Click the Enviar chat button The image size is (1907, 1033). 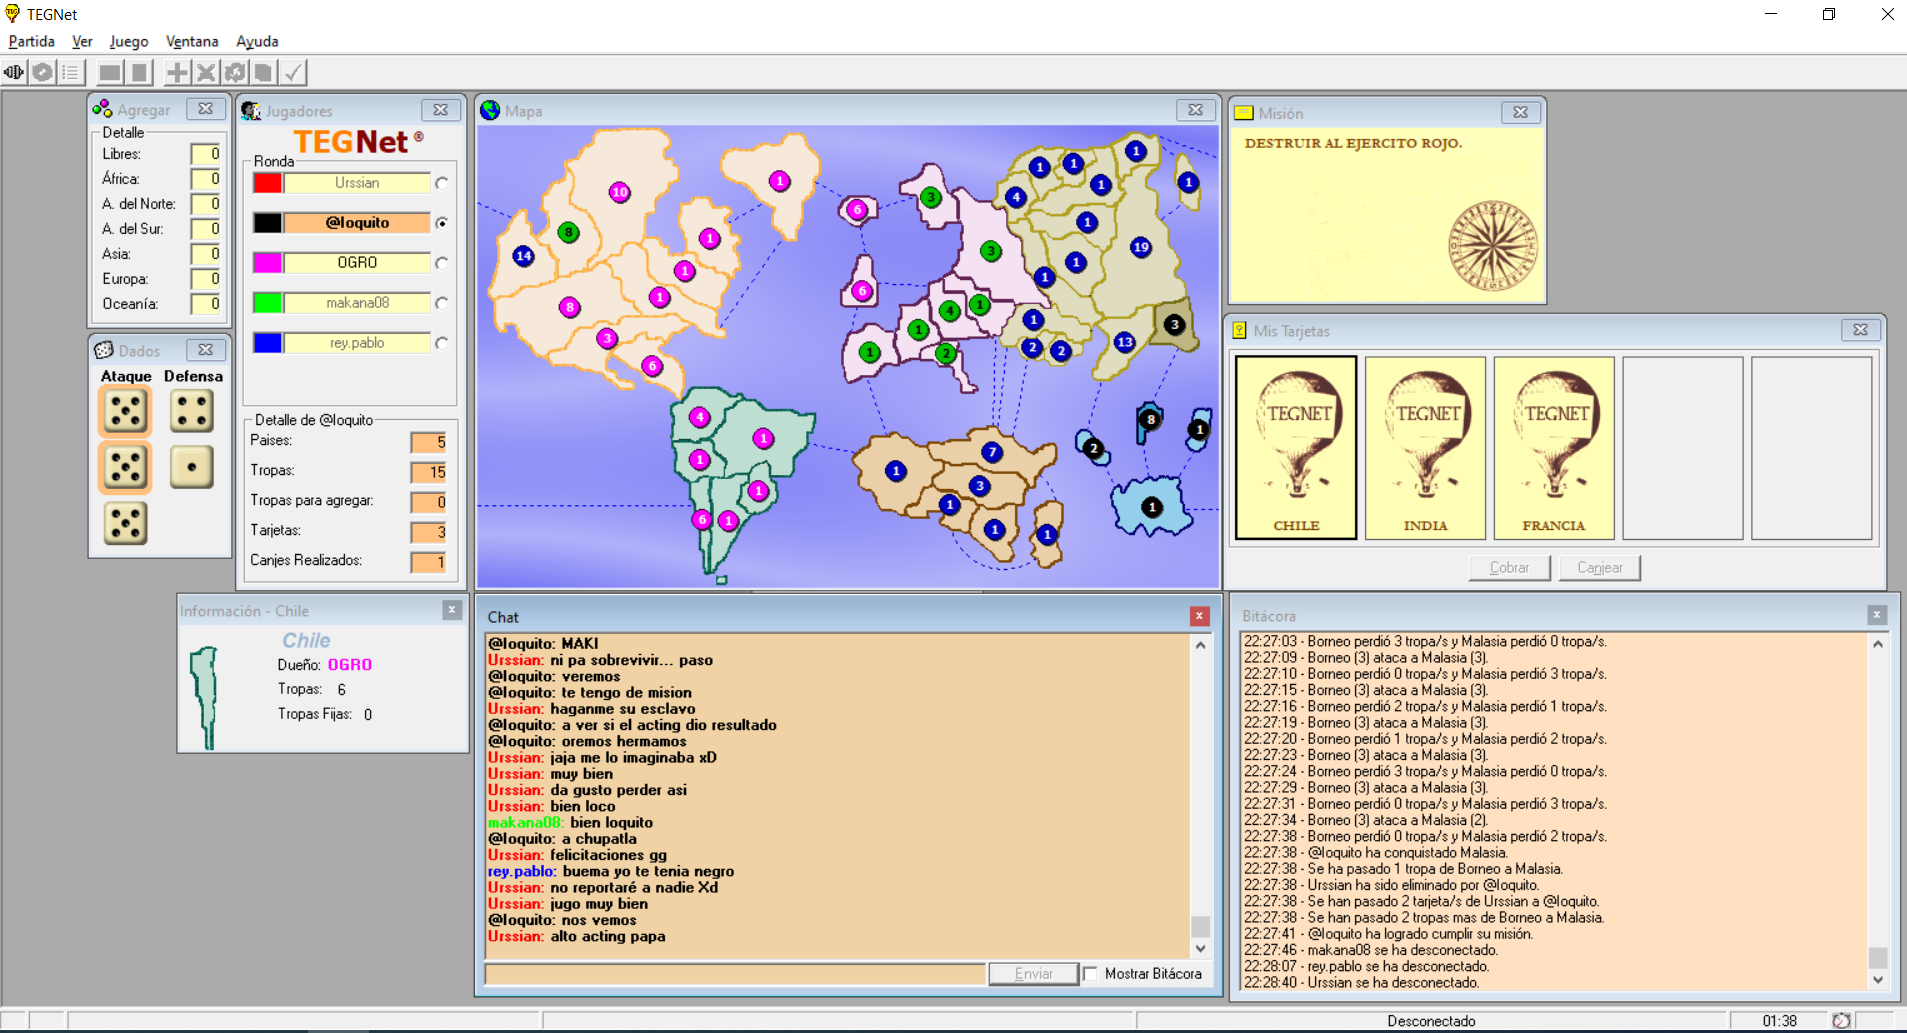point(1033,973)
